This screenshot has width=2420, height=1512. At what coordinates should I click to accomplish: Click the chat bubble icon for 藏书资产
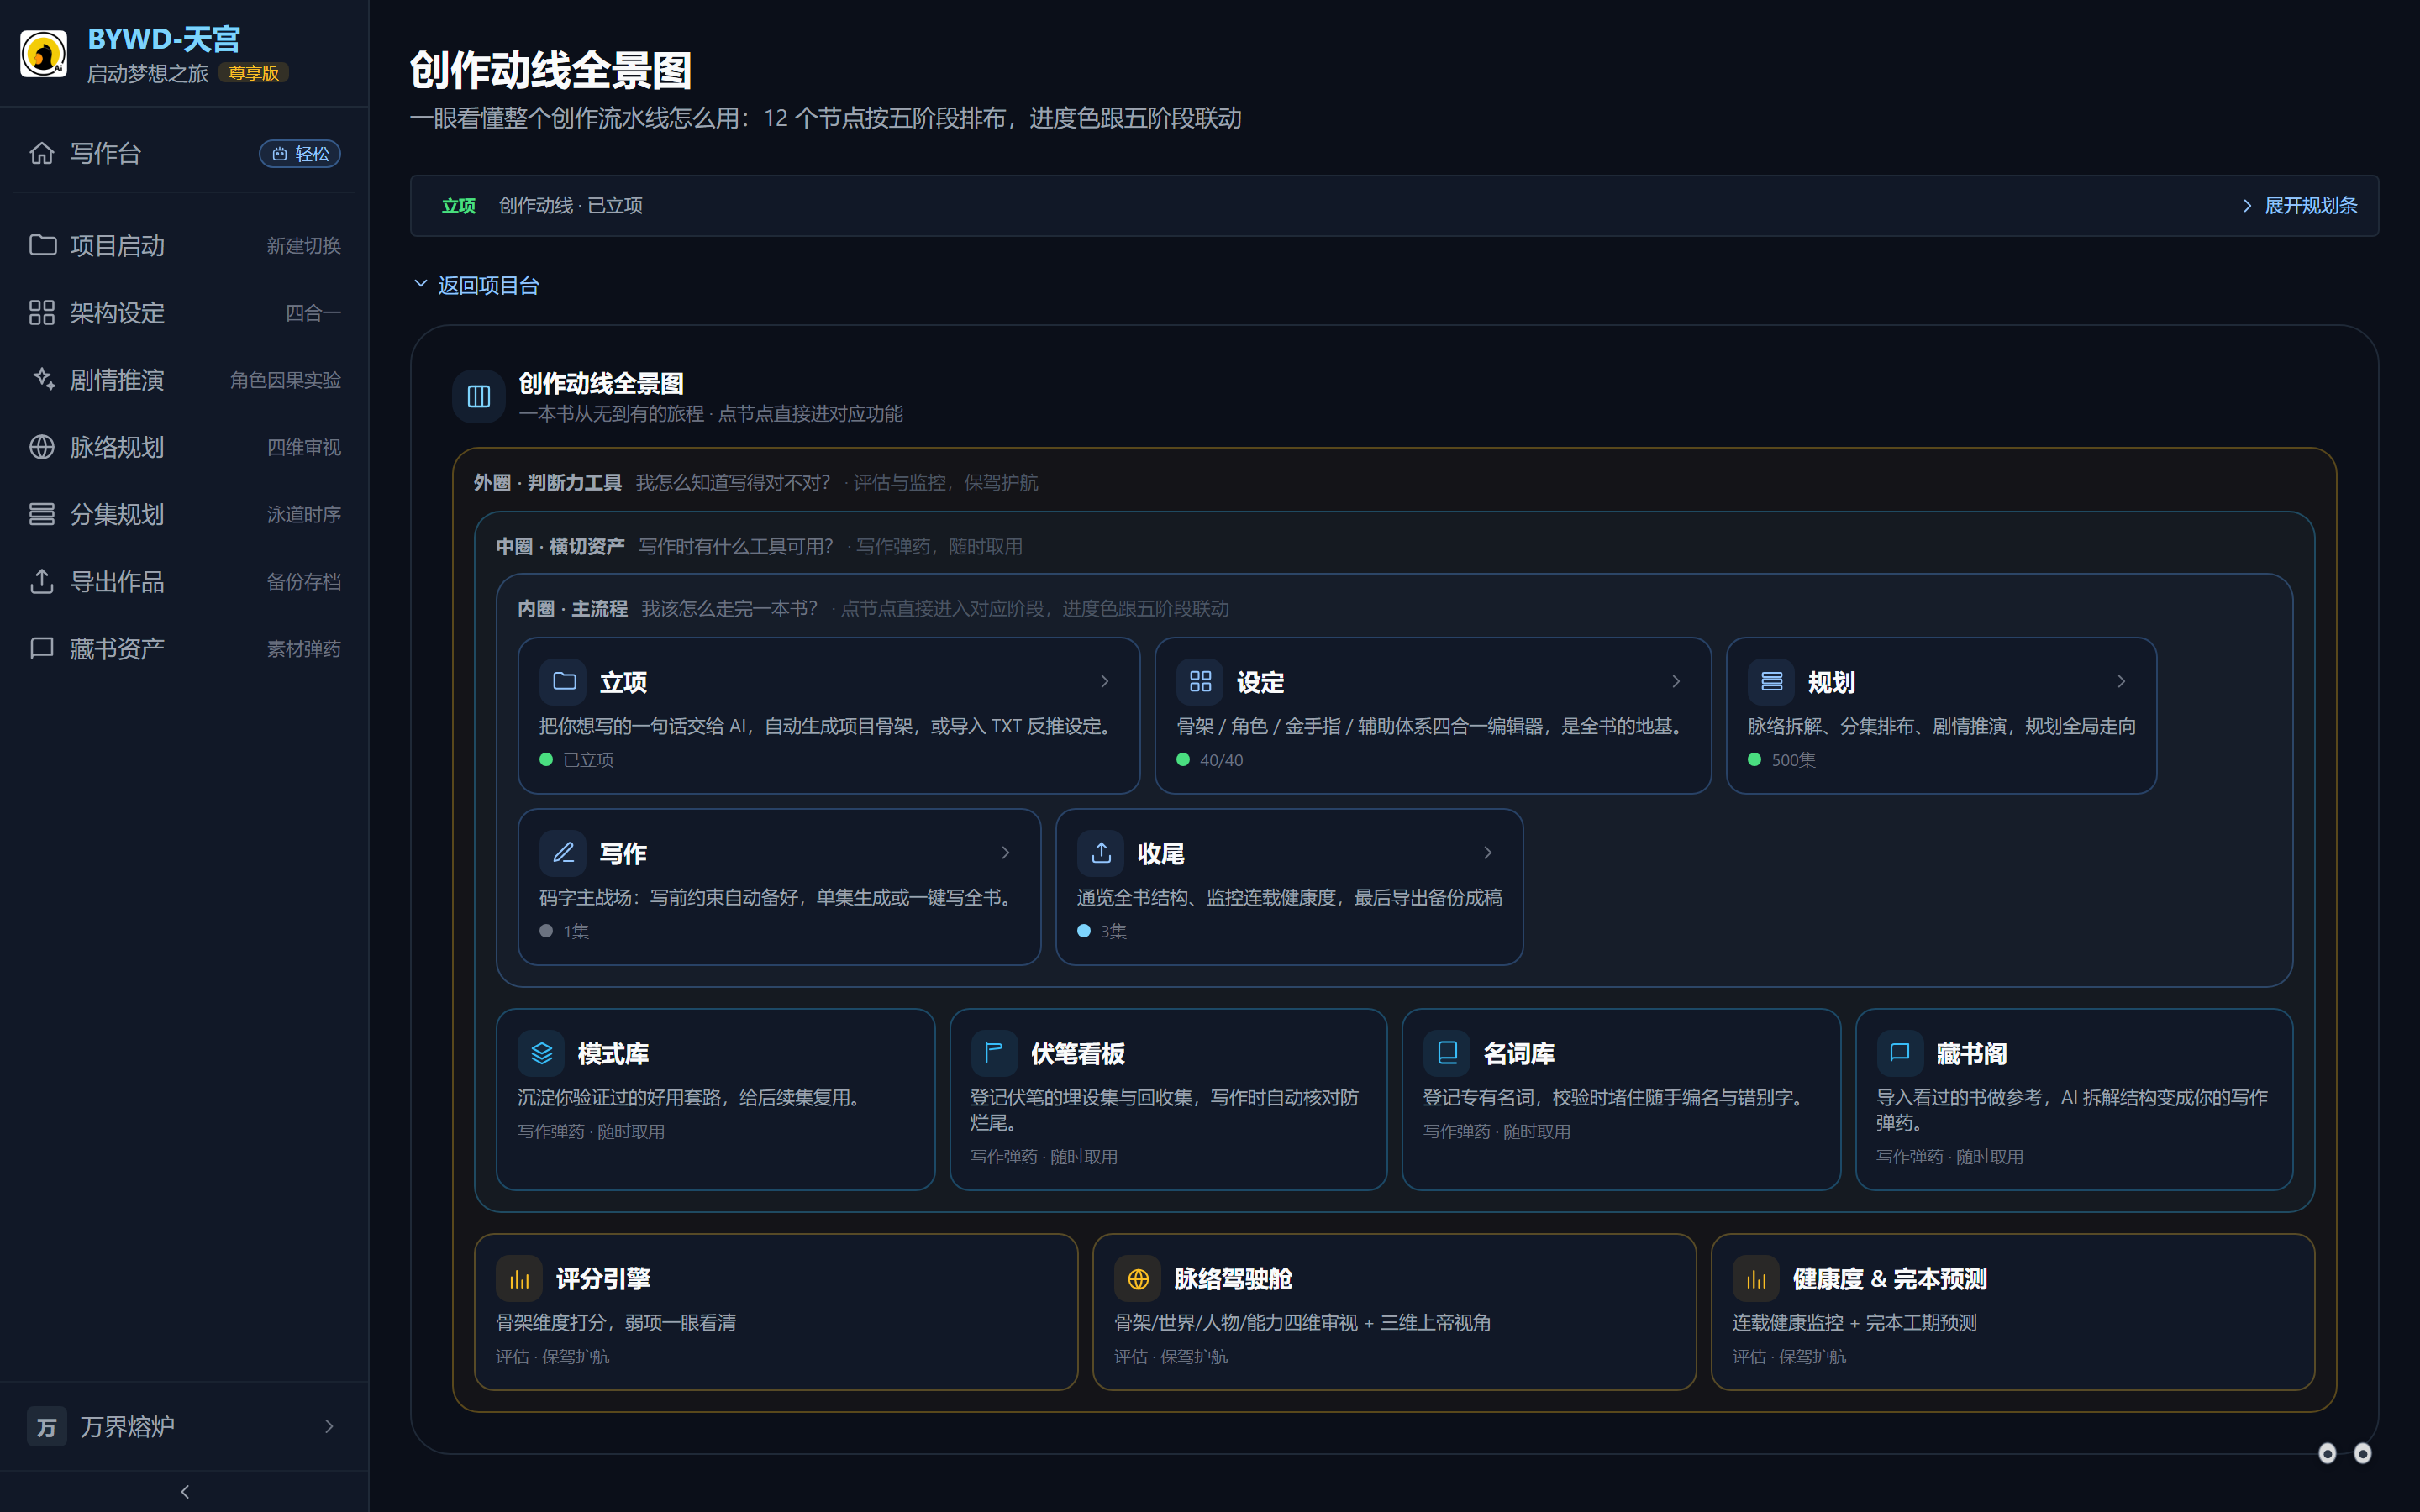(42, 648)
